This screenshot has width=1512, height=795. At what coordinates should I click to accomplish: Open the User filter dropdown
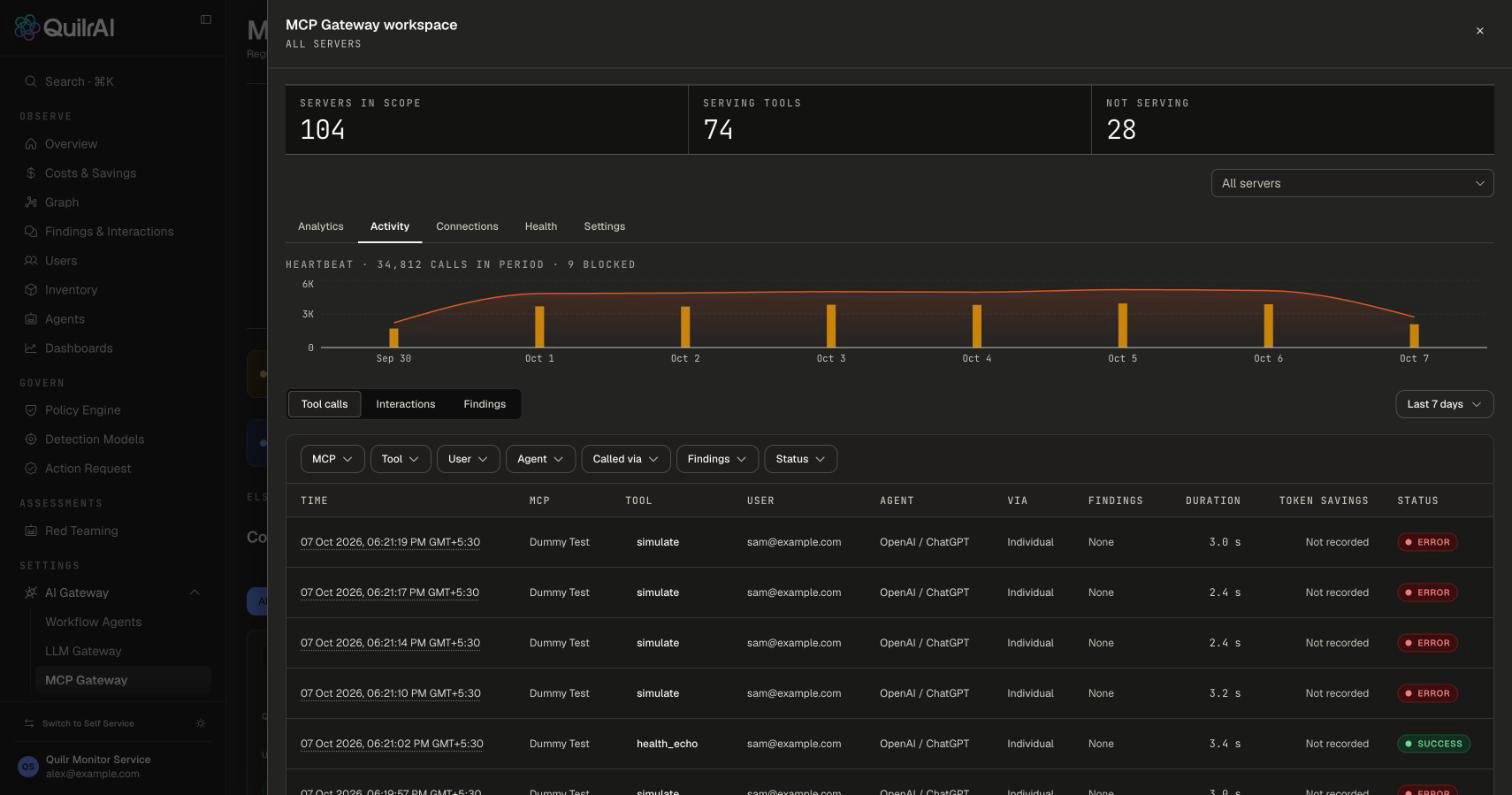[468, 459]
